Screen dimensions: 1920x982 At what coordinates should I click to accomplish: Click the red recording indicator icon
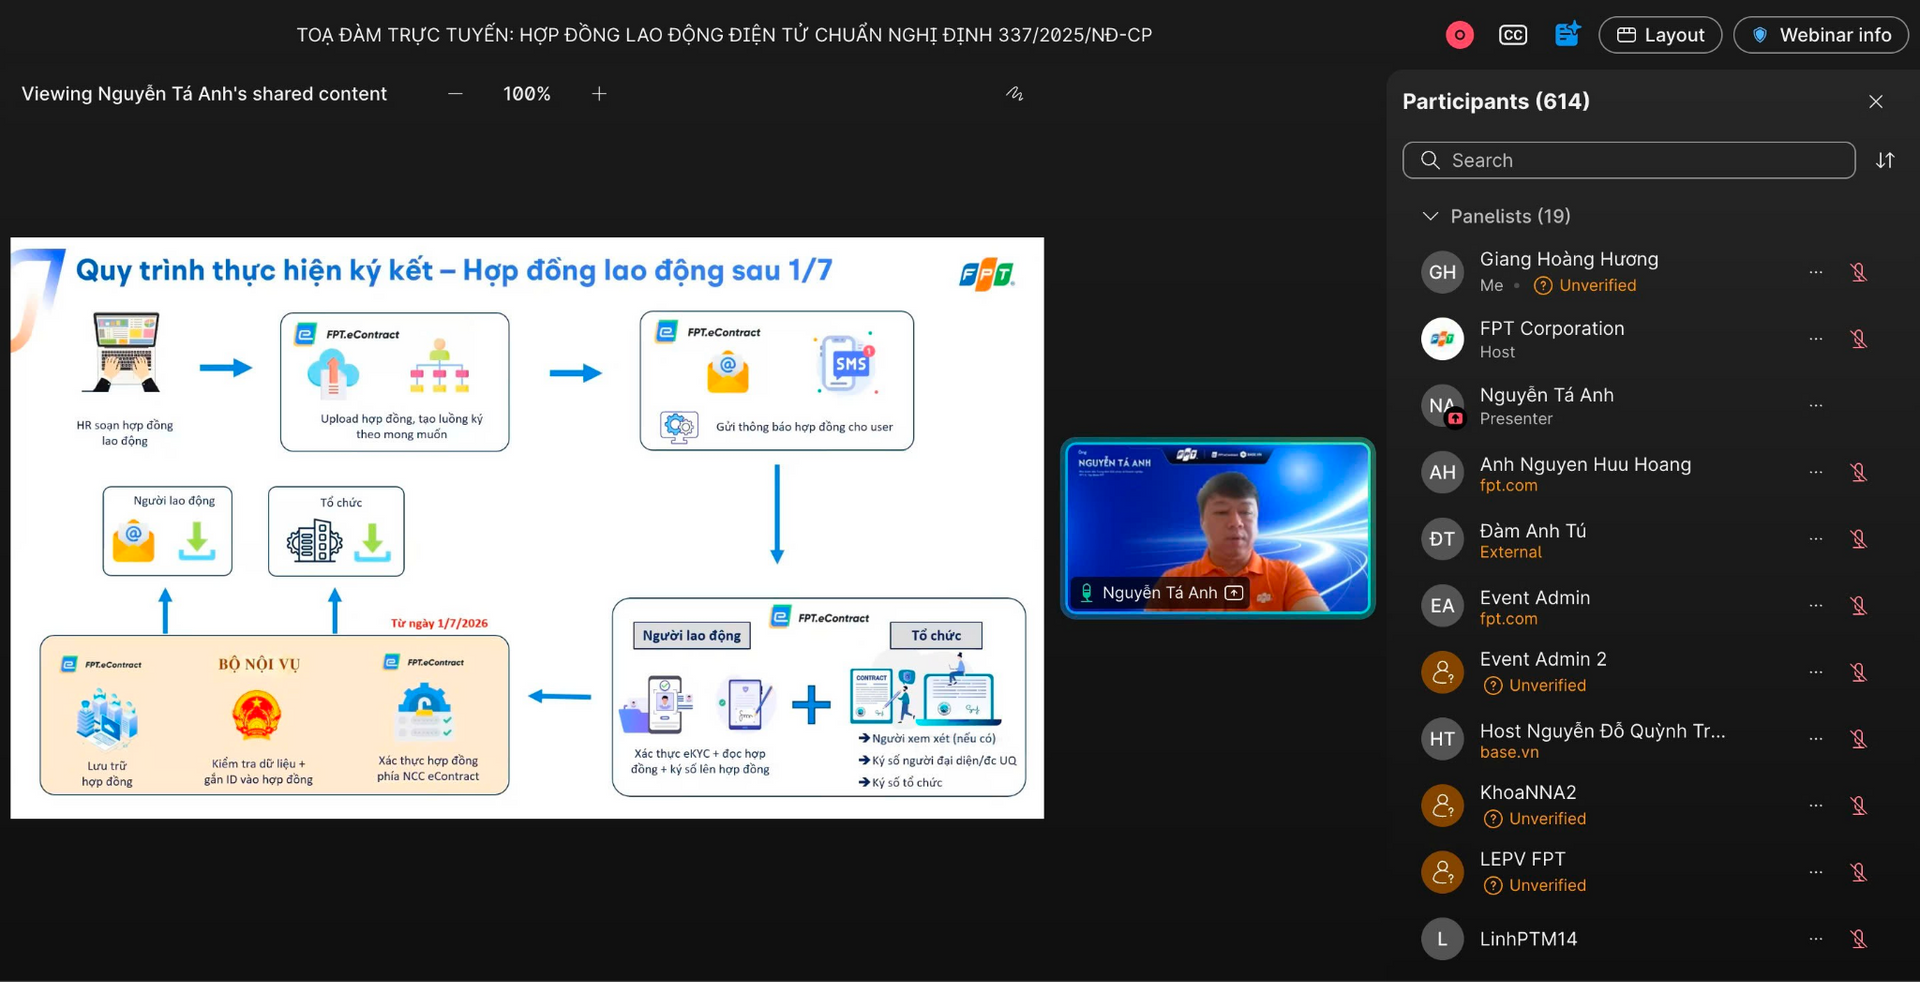tap(1459, 35)
